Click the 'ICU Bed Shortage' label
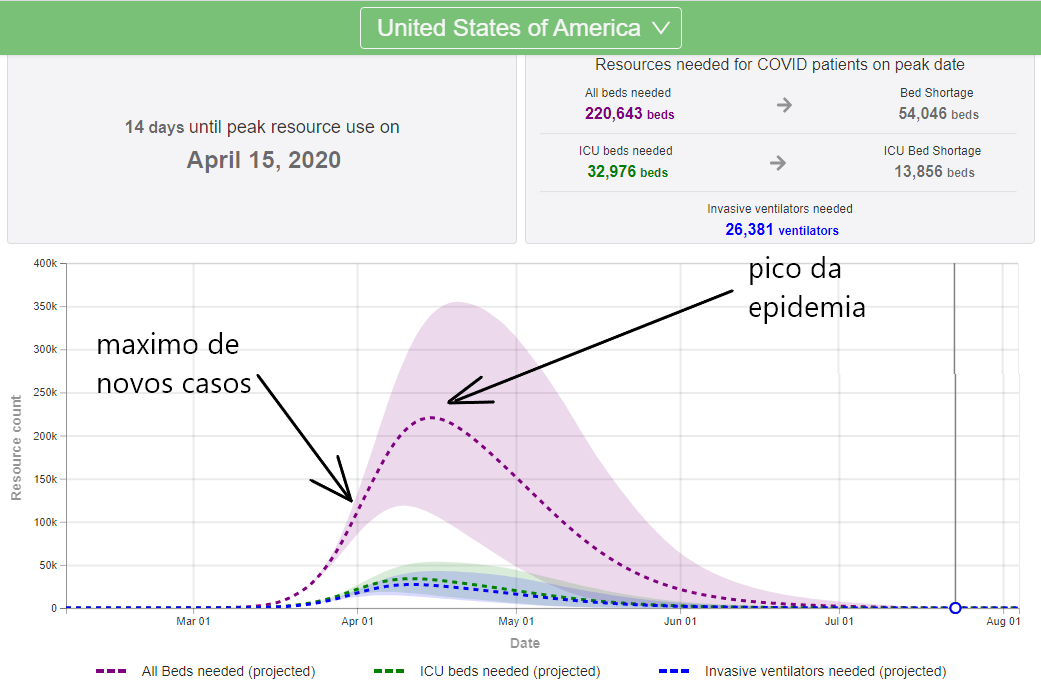The width and height of the screenshot is (1041, 699). point(931,151)
